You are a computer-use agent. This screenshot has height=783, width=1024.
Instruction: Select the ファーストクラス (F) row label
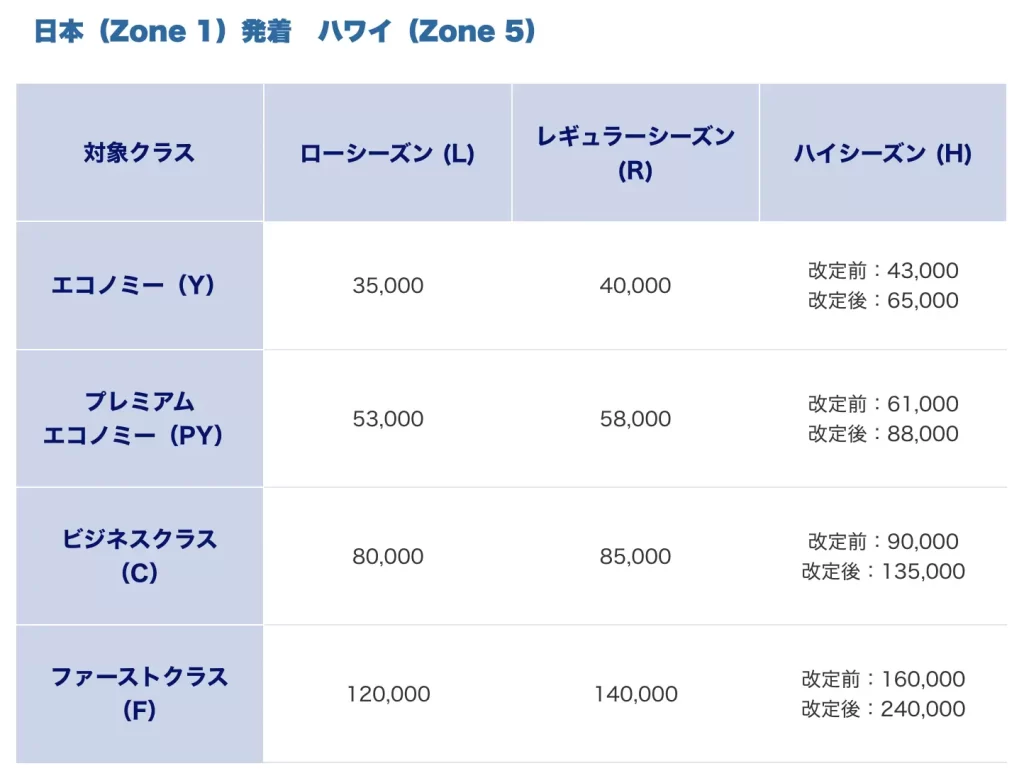139,694
